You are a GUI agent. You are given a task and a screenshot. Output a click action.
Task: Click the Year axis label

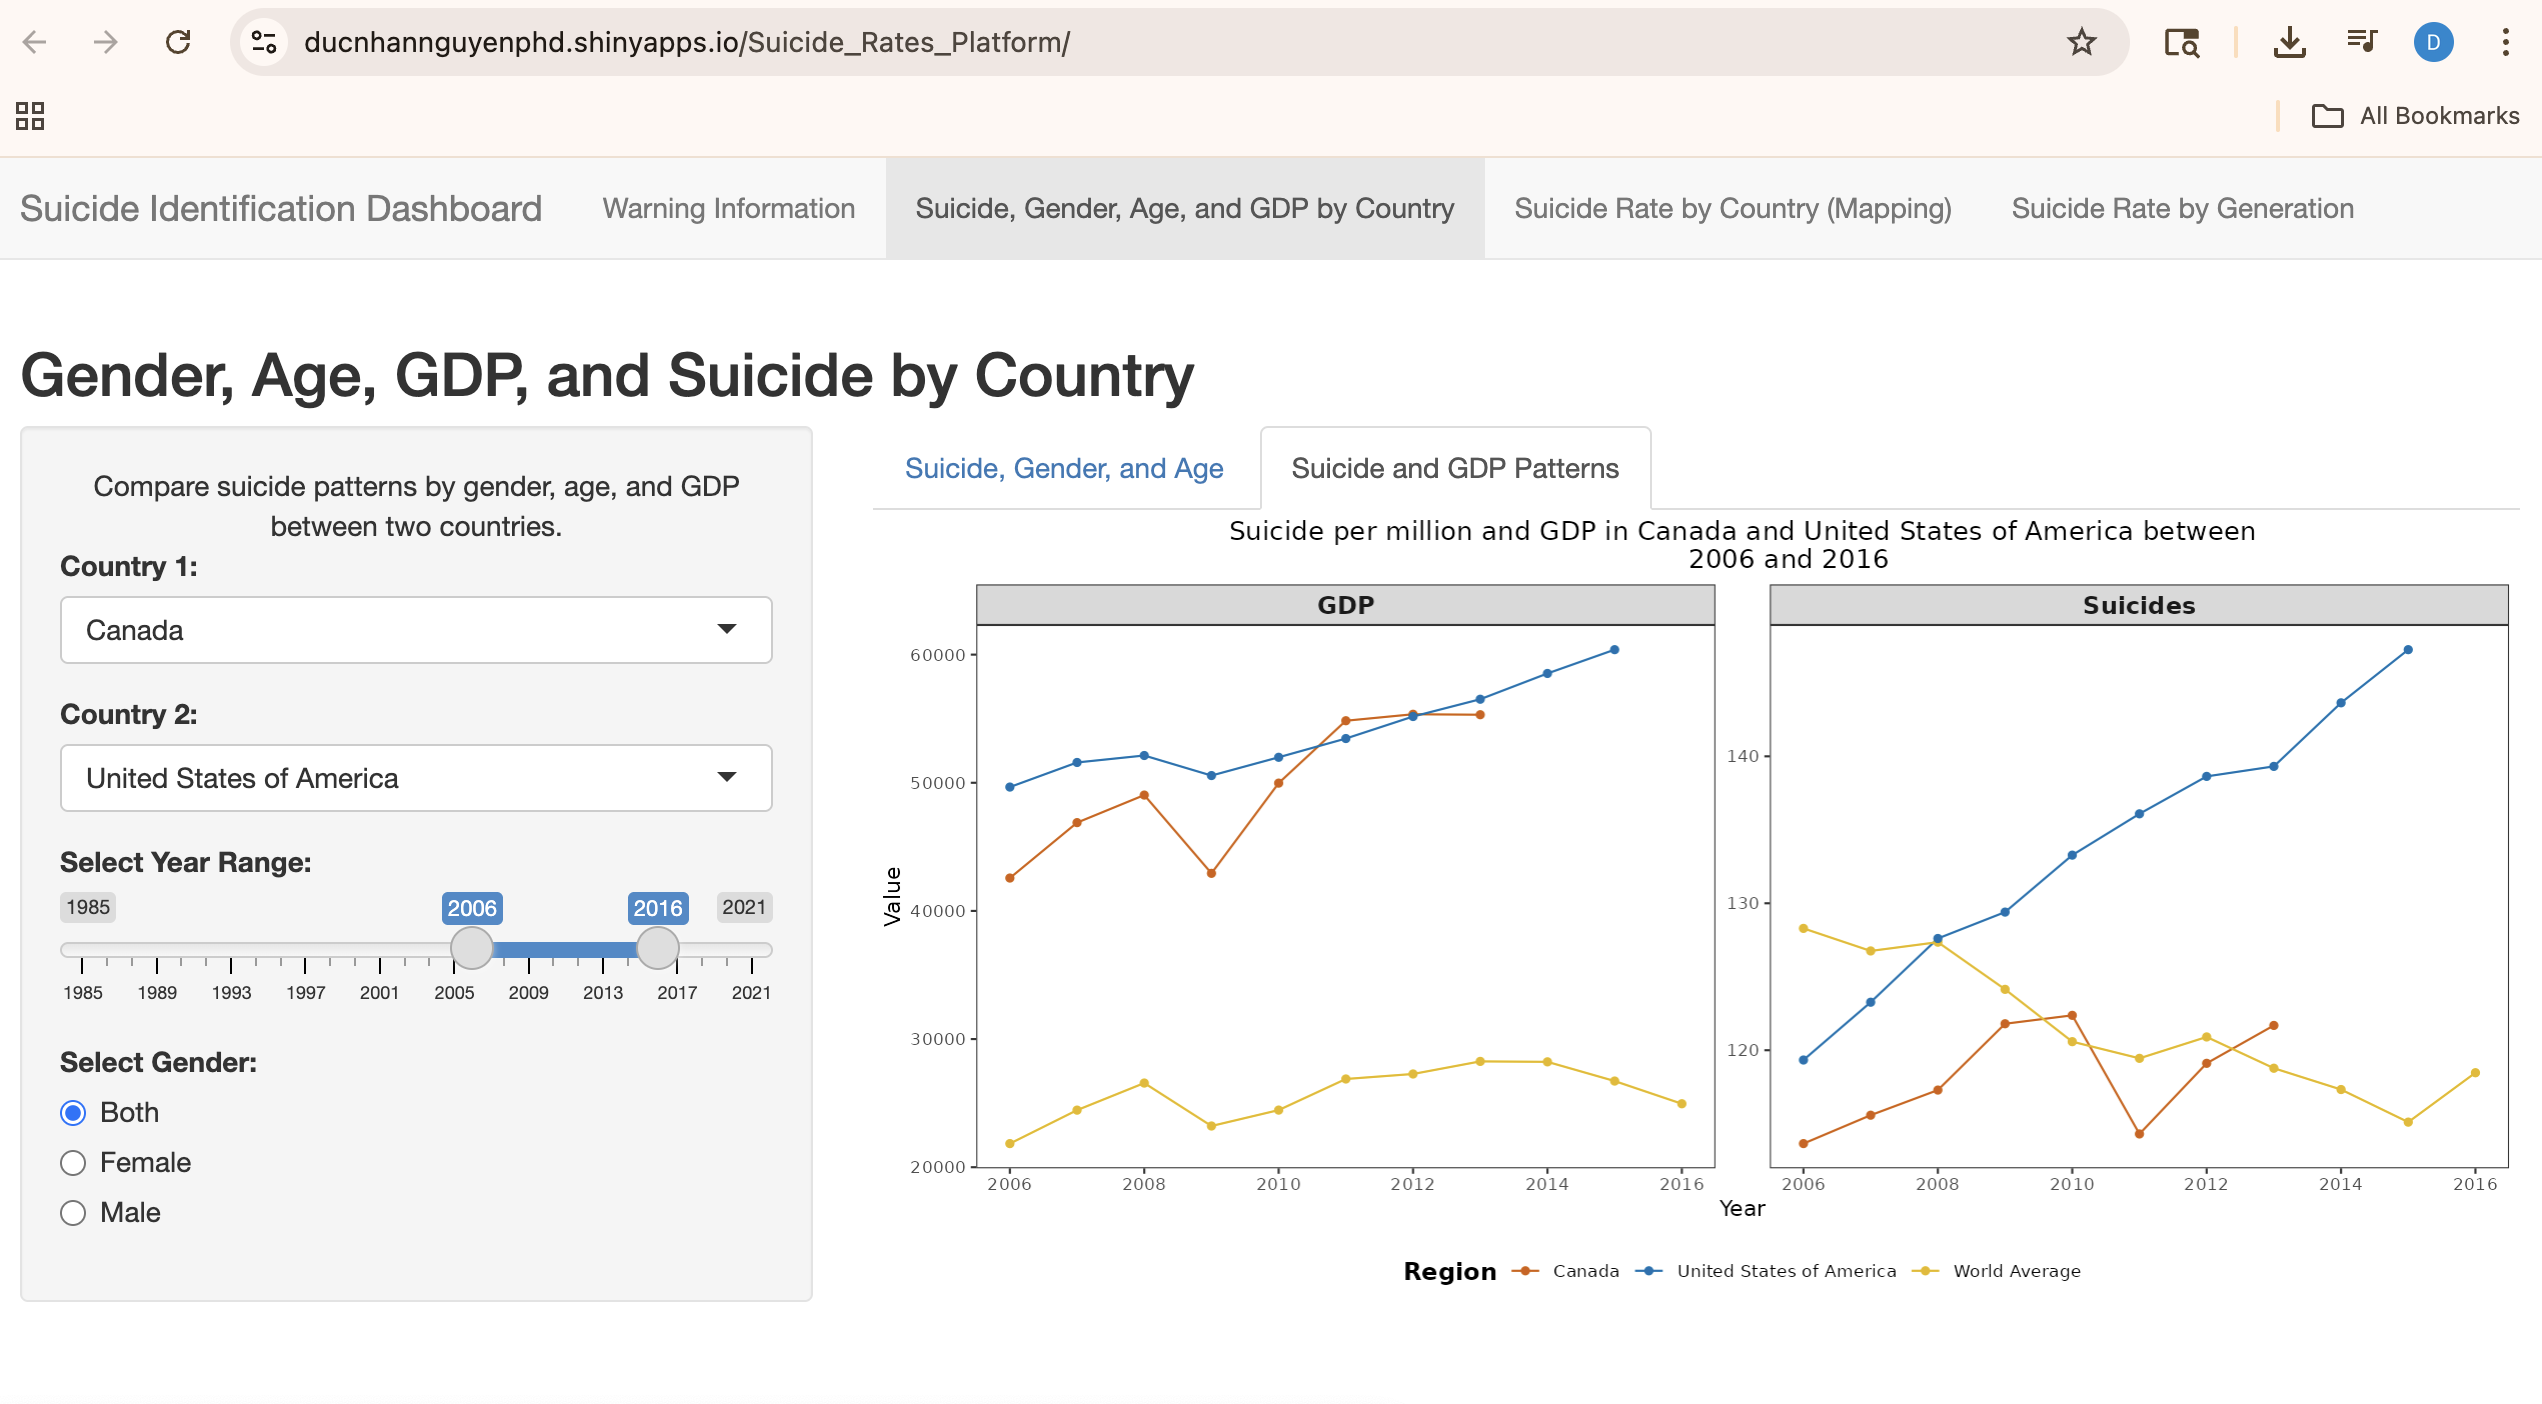click(x=1742, y=1208)
